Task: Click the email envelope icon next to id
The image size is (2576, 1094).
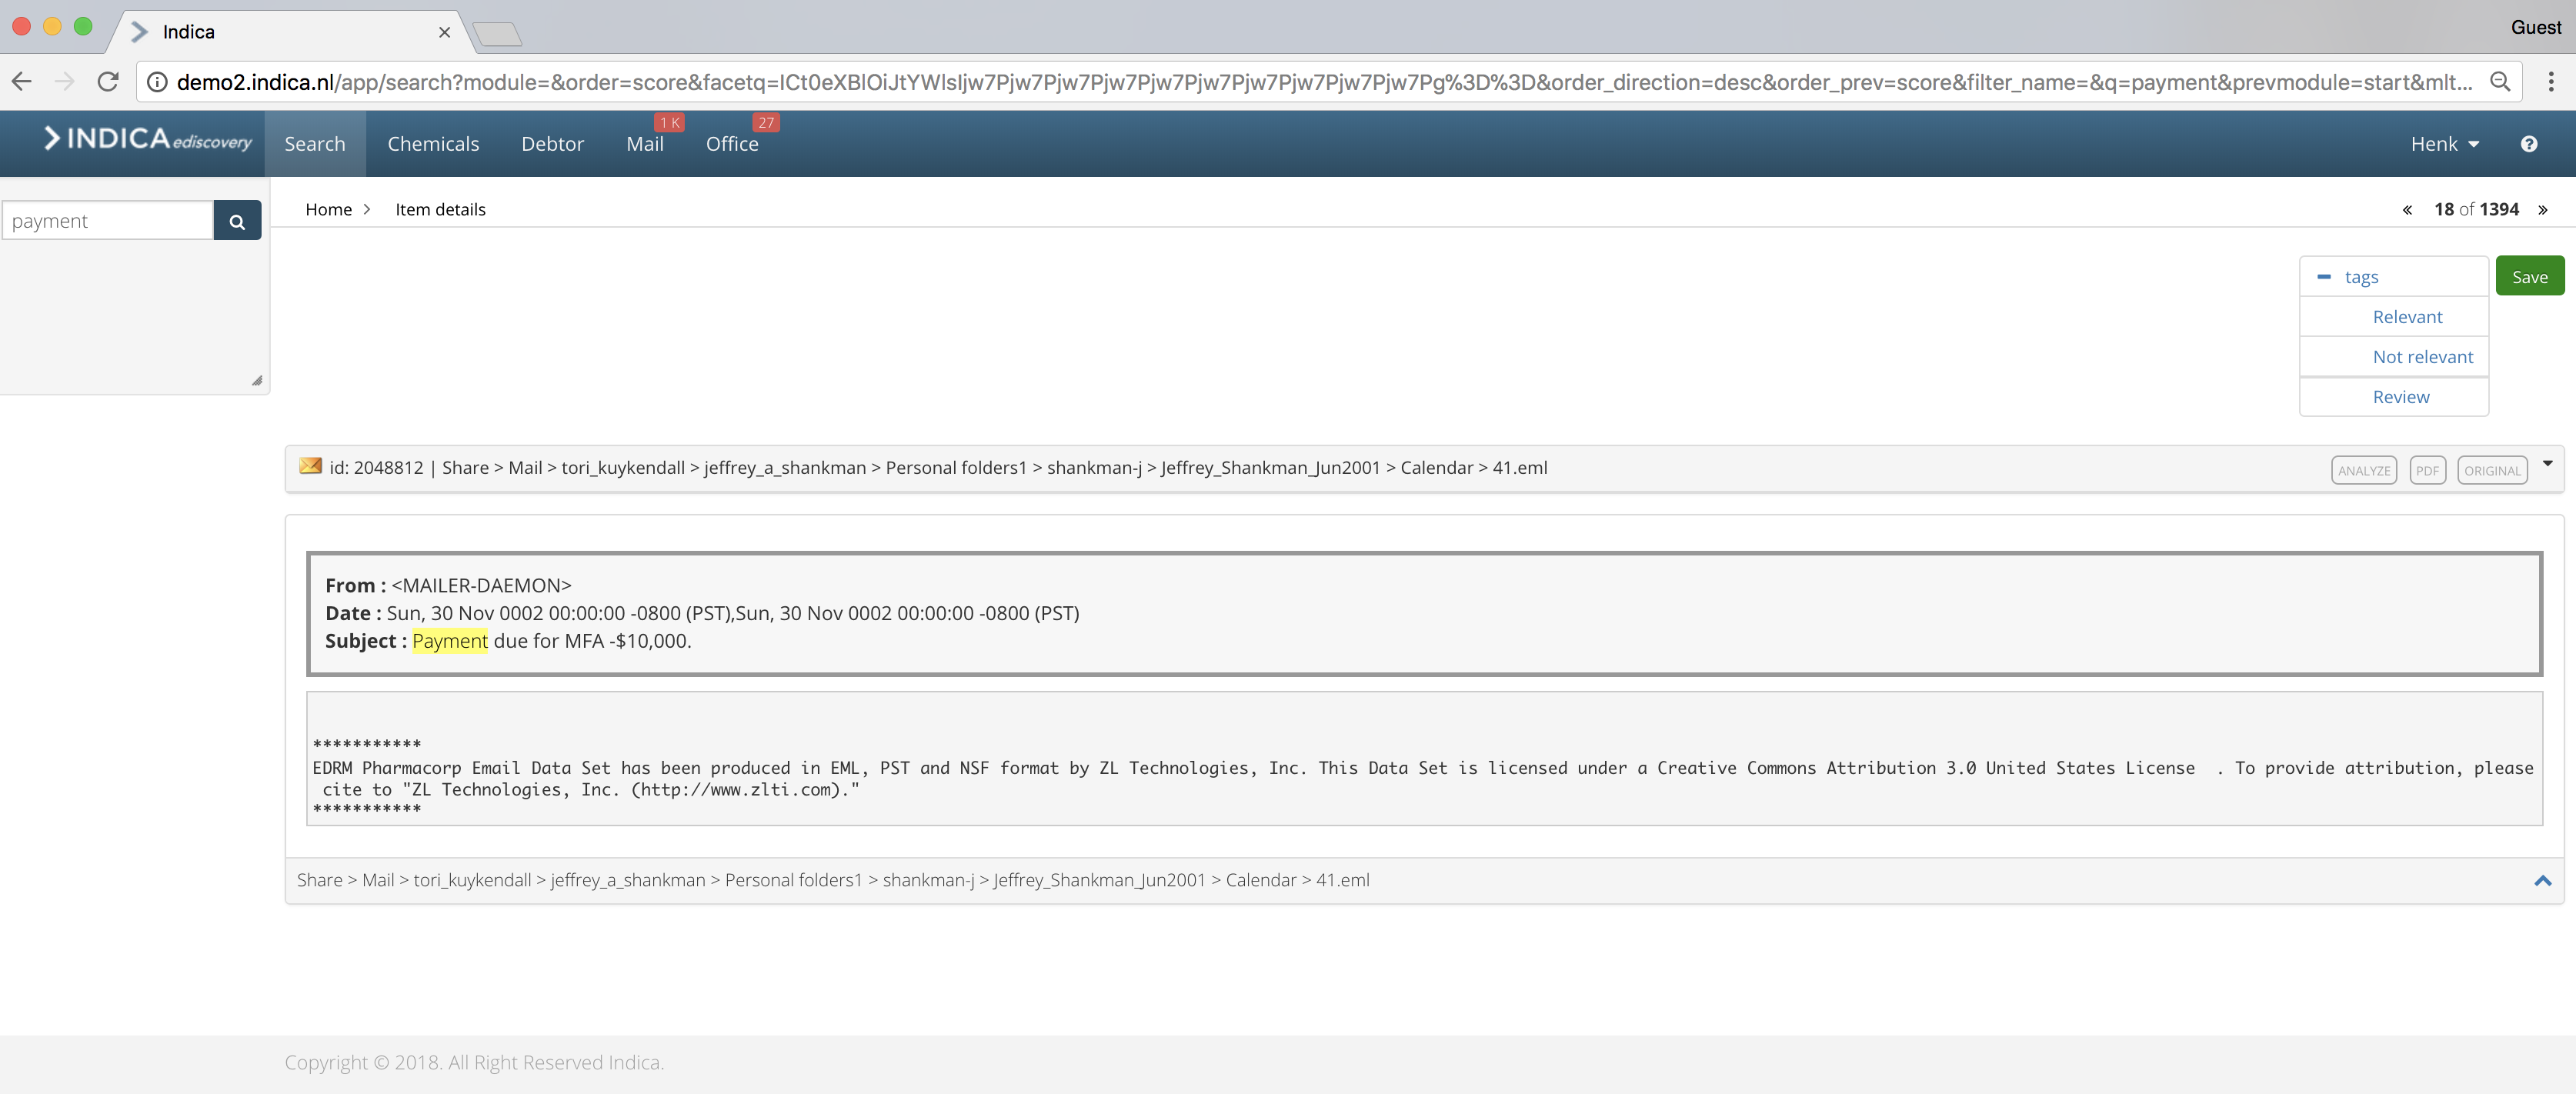Action: pyautogui.click(x=311, y=466)
